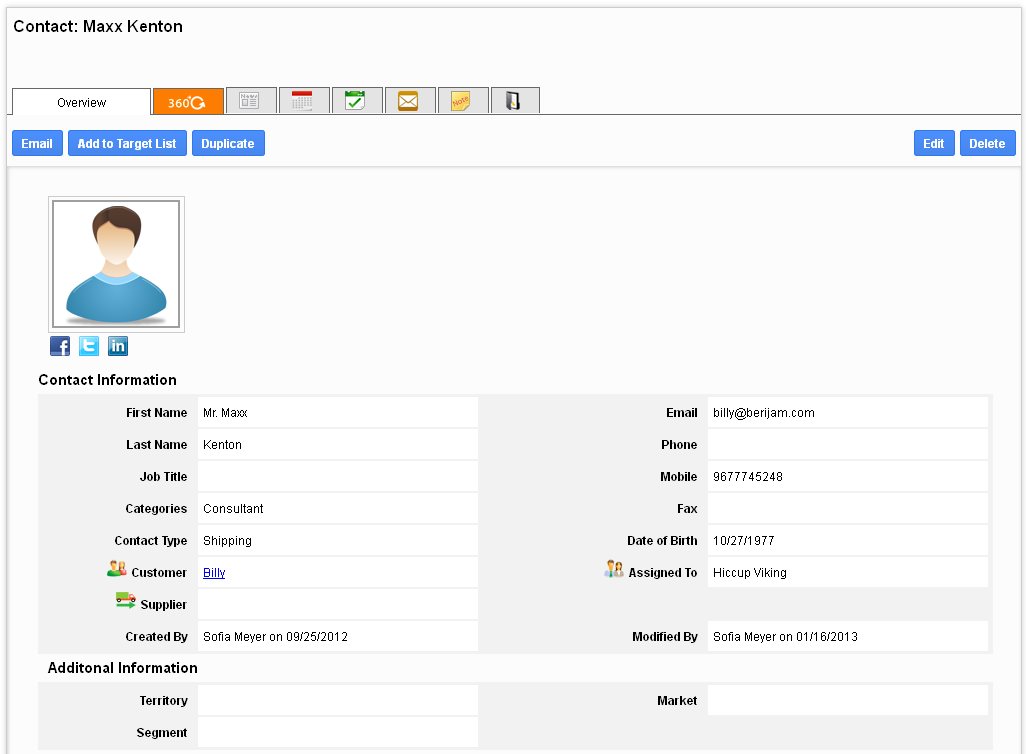Switch to the Overview tab
The width and height of the screenshot is (1026, 754).
(81, 102)
